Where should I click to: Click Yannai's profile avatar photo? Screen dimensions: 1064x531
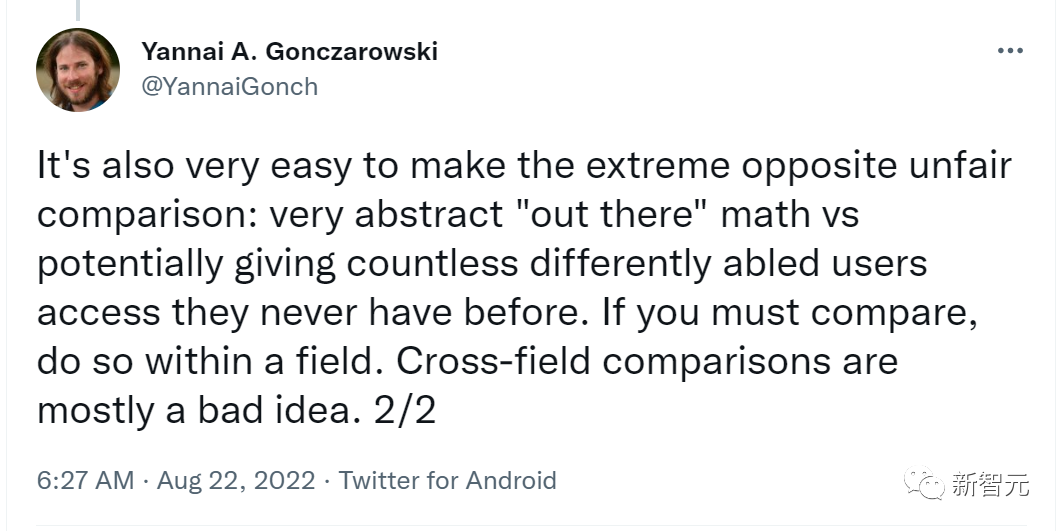click(x=78, y=69)
